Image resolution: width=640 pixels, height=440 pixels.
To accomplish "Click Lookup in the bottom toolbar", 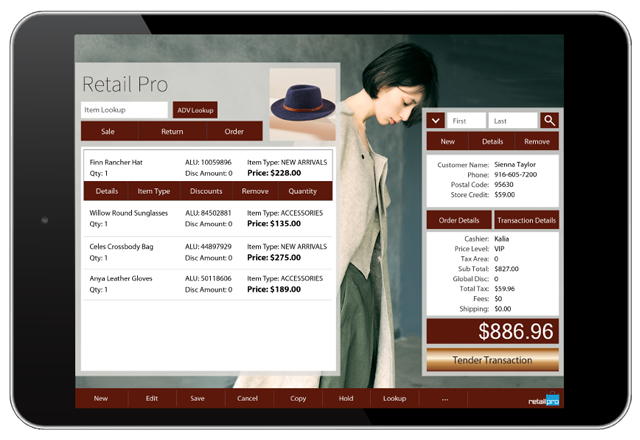I will pos(394,398).
